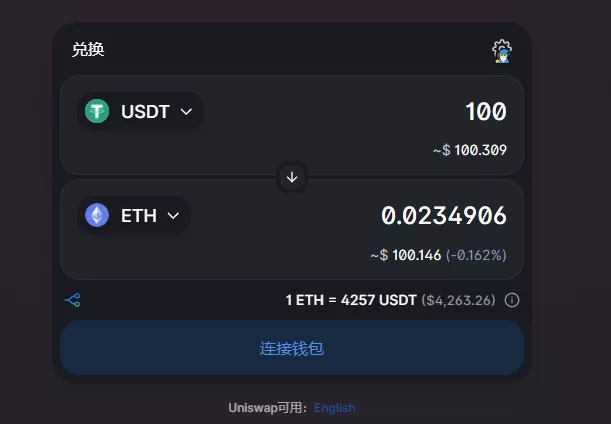The width and height of the screenshot is (611, 424).
Task: Edit the 100 USDT input amount
Action: tap(486, 111)
